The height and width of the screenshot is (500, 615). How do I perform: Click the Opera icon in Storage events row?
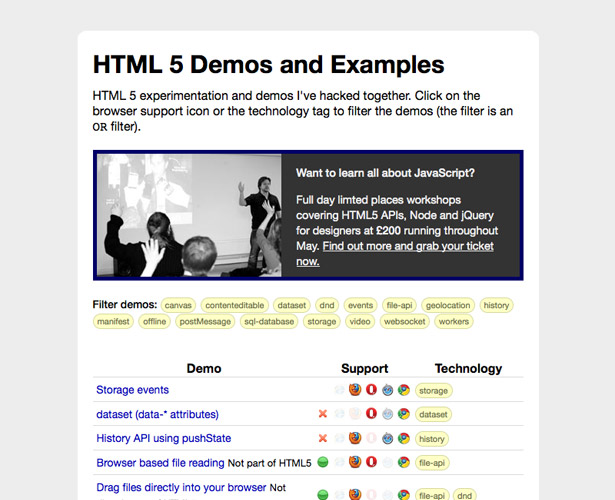click(371, 390)
